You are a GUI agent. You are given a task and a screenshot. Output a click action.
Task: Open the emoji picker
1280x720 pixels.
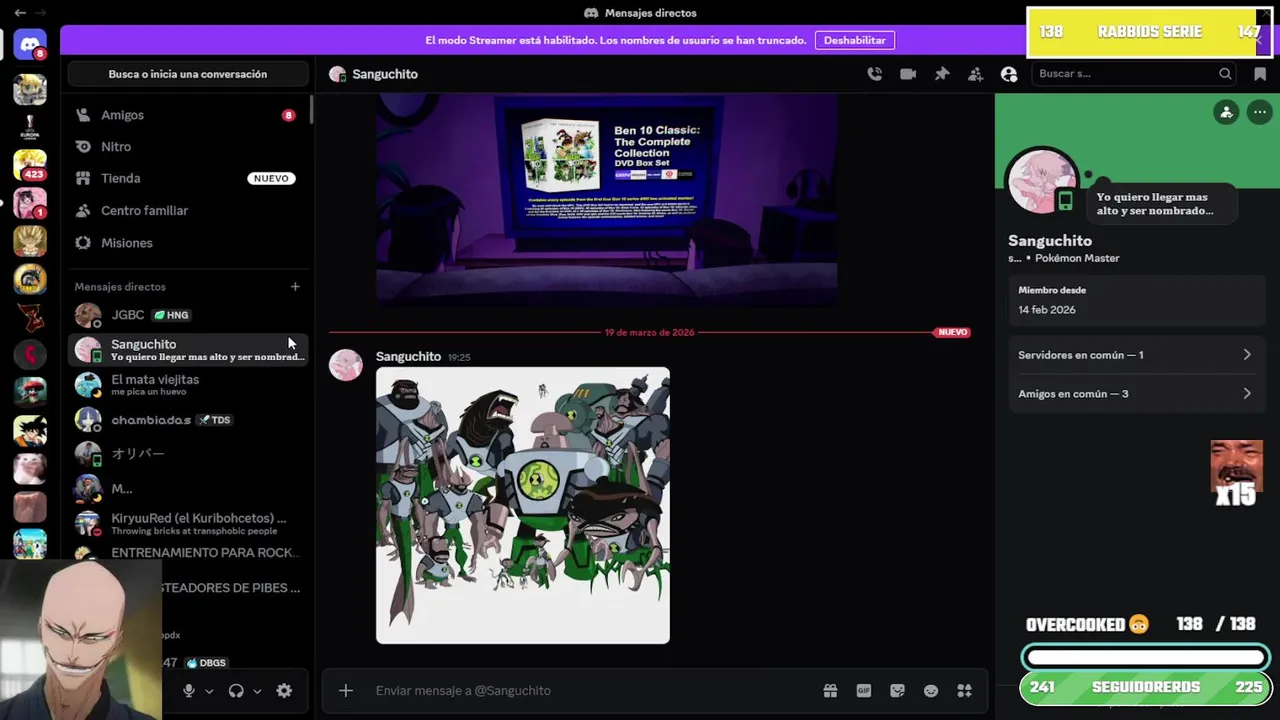(x=931, y=691)
